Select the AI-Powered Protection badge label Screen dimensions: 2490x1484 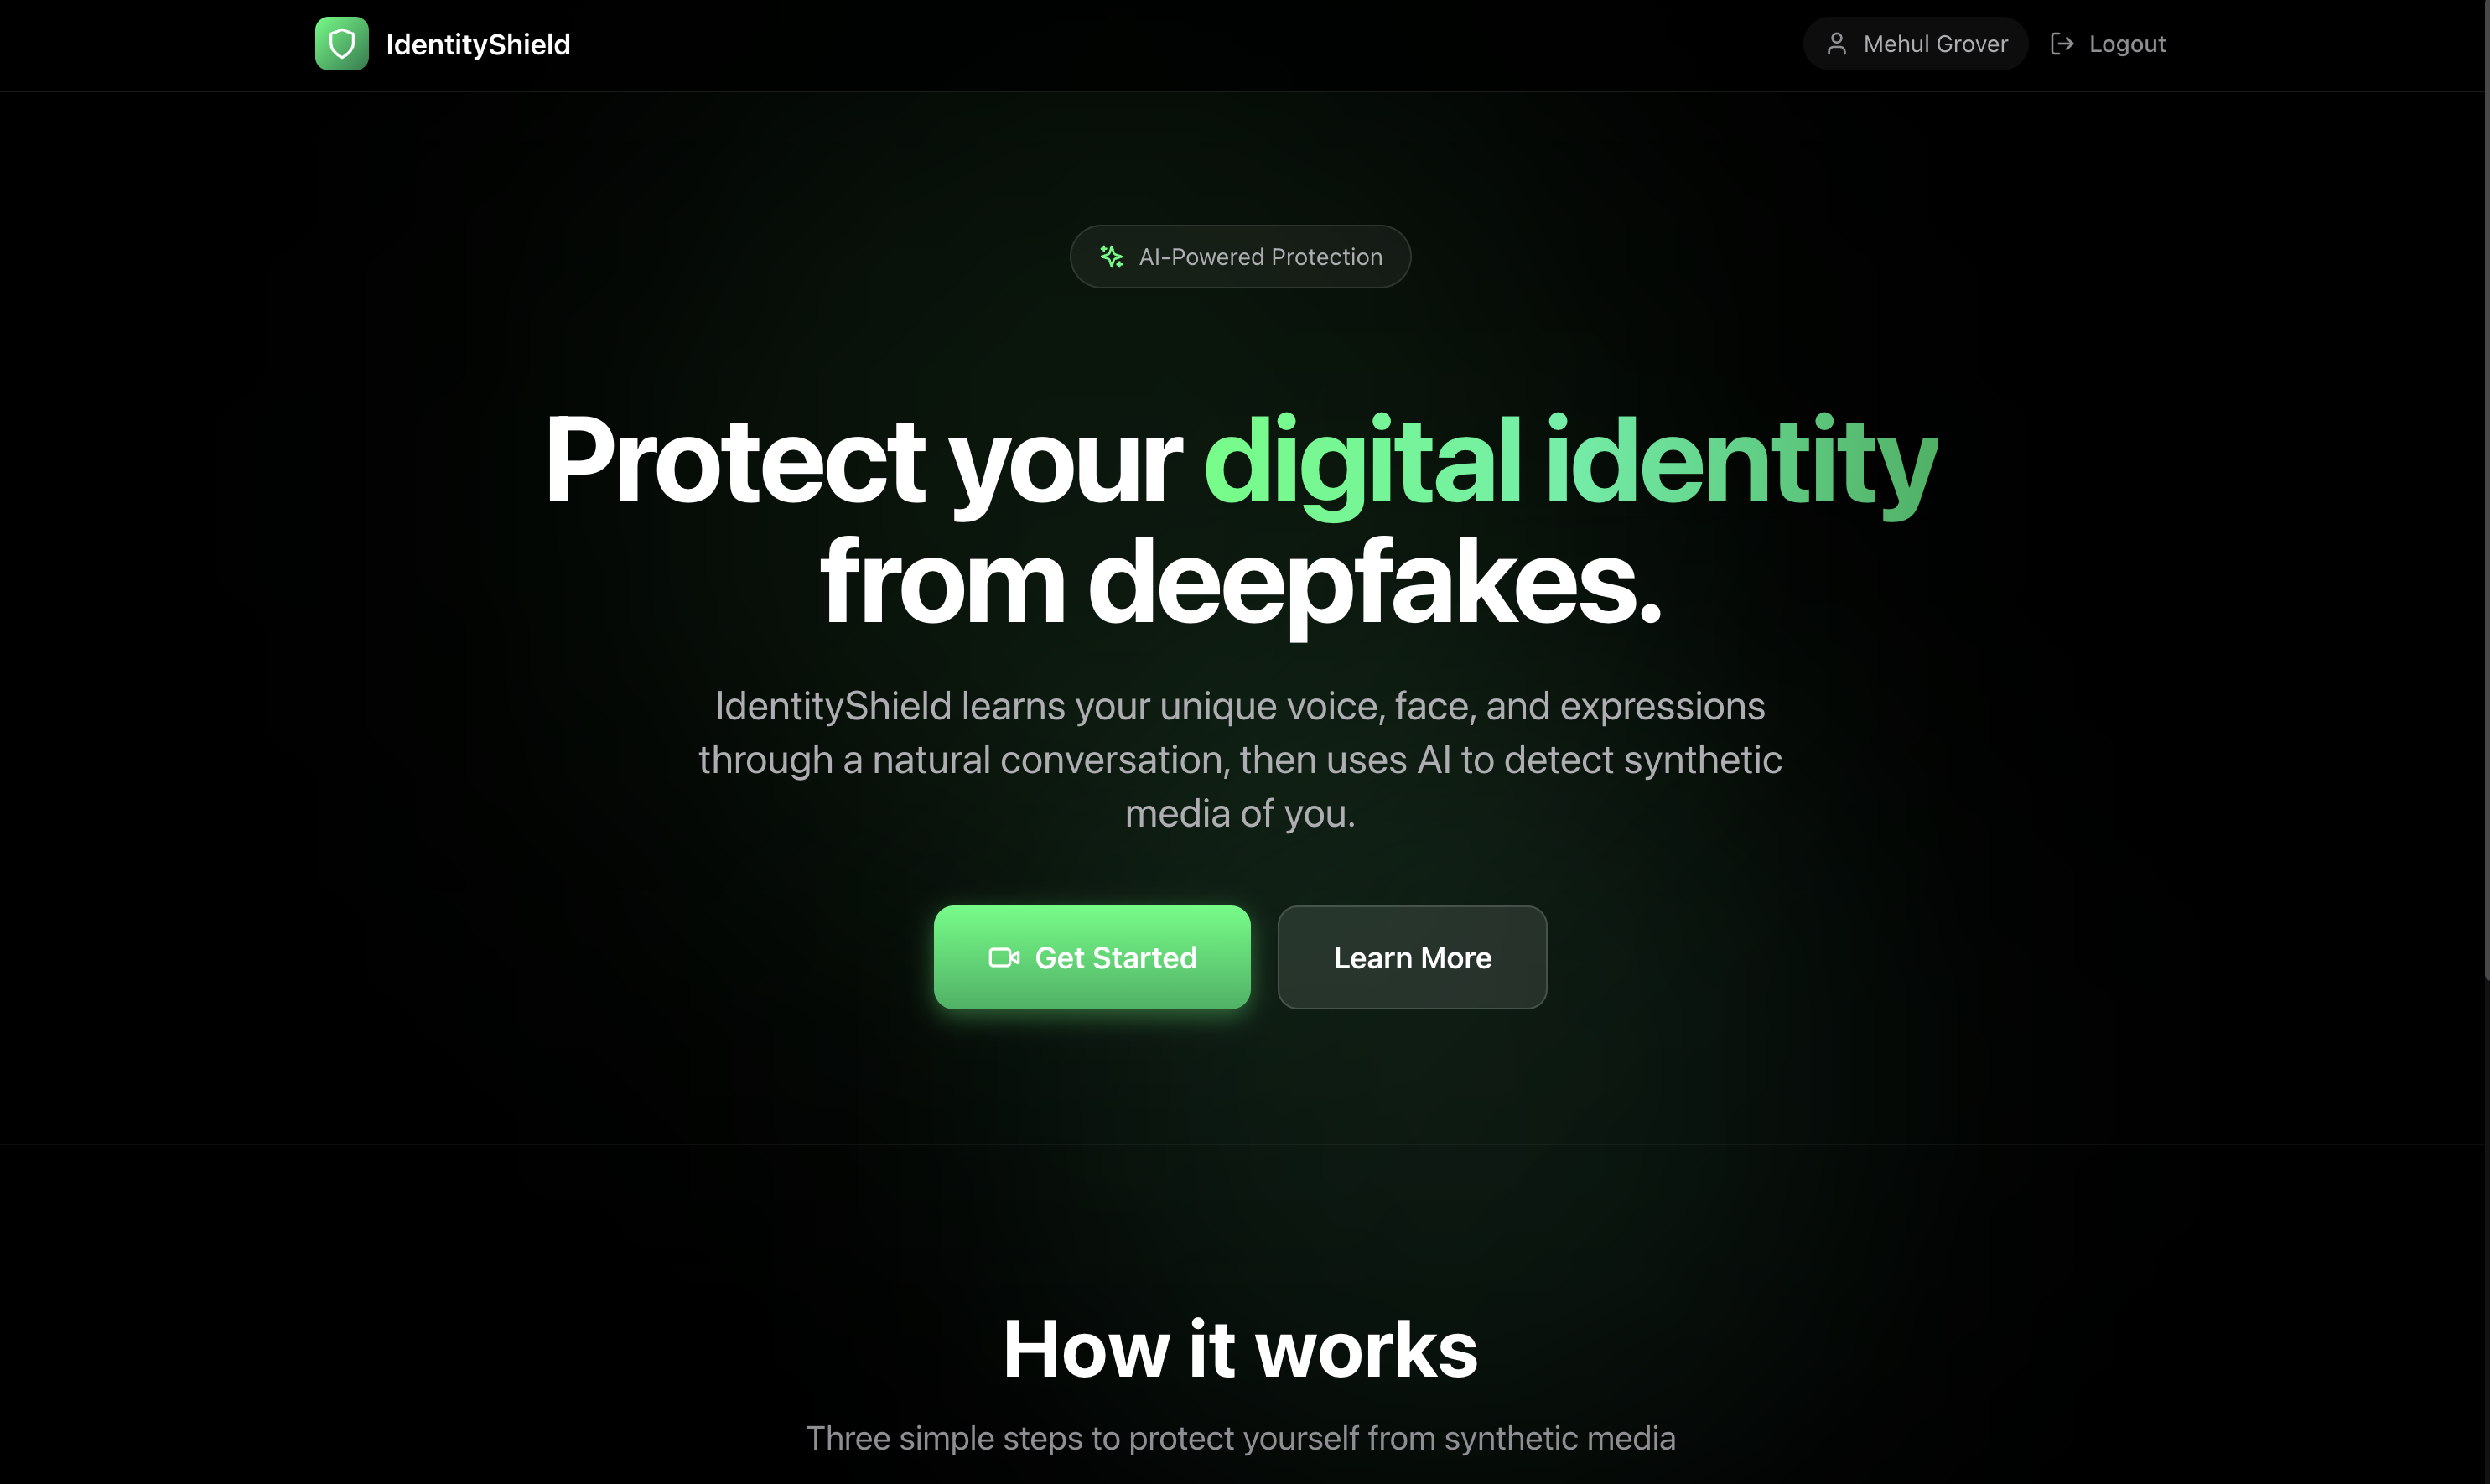tap(1260, 257)
